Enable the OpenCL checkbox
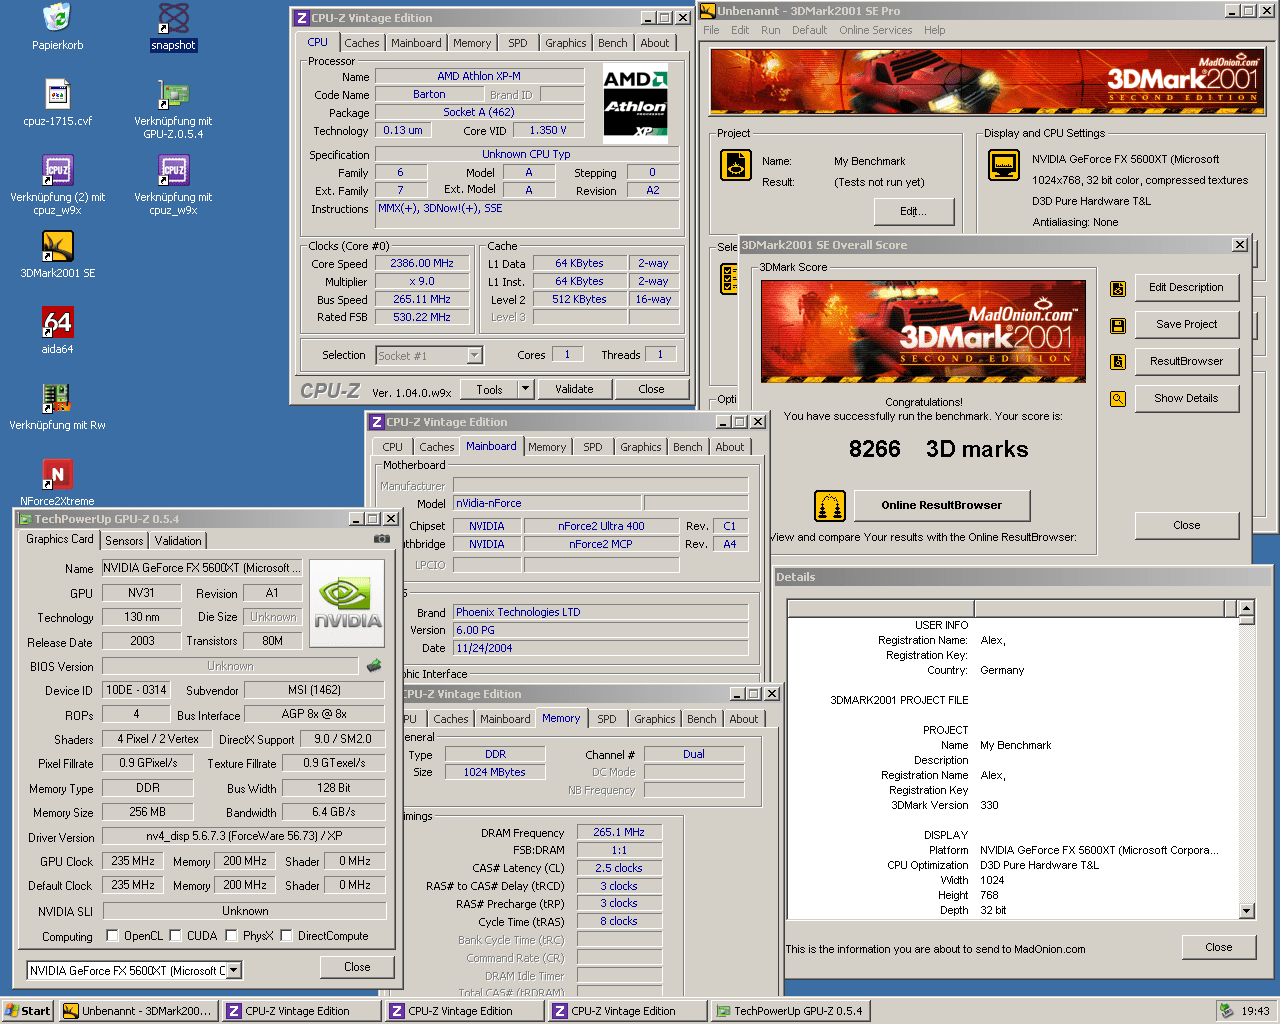 point(112,936)
